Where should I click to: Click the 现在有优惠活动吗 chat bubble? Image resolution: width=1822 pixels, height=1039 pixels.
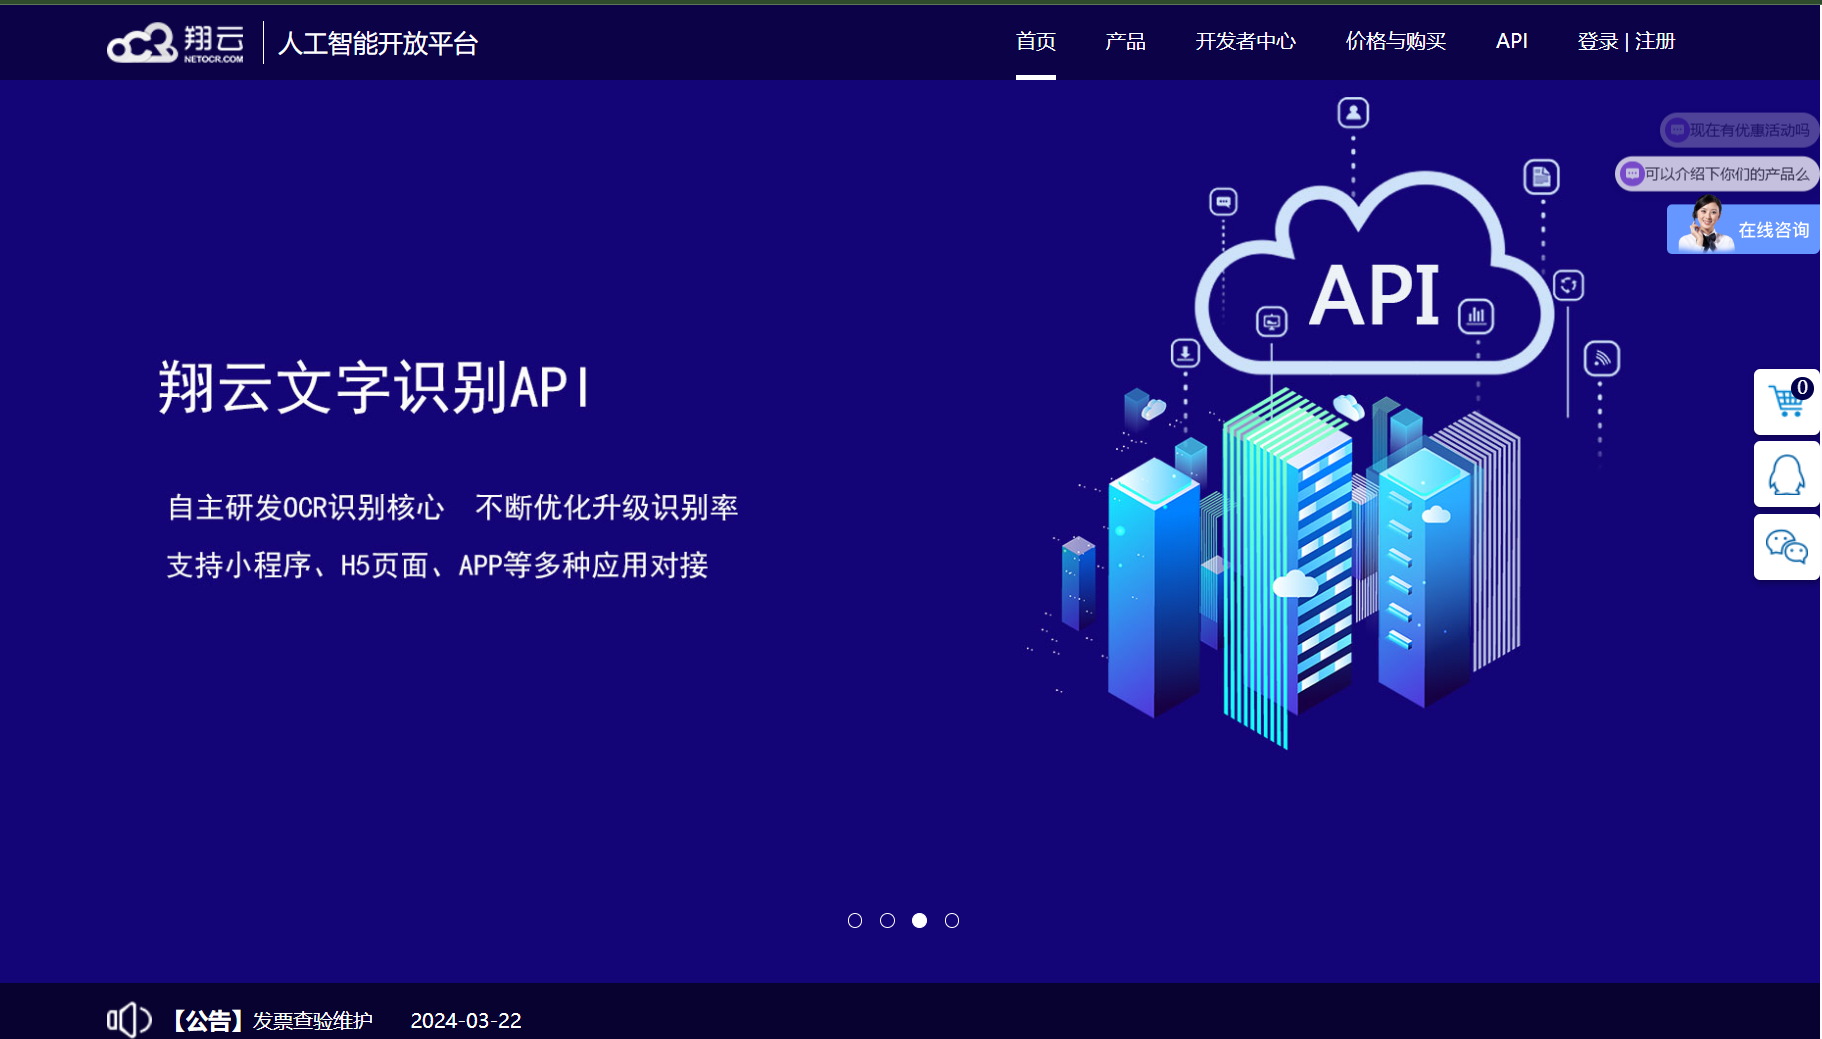[1739, 130]
